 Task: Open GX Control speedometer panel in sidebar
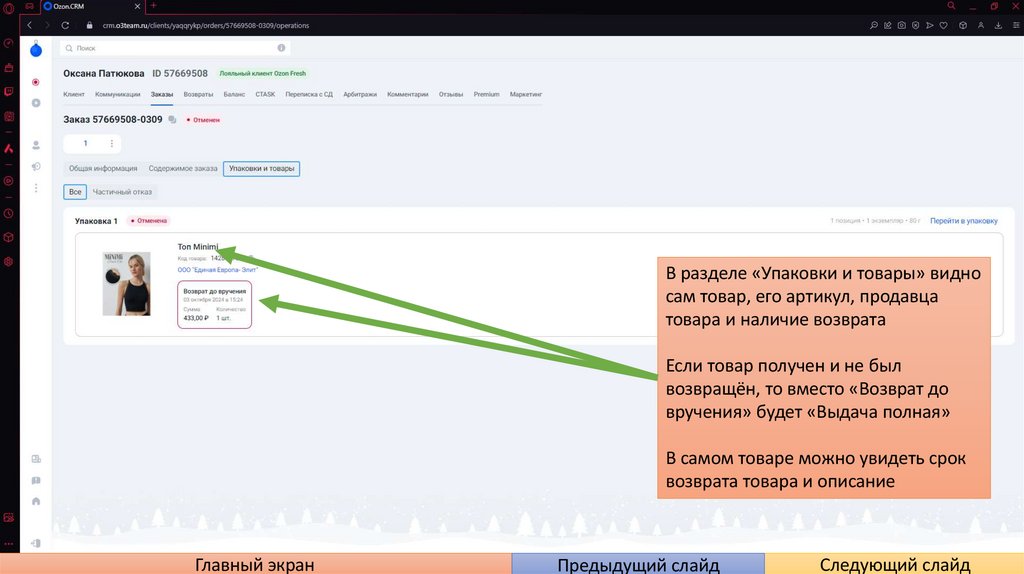[x=8, y=44]
